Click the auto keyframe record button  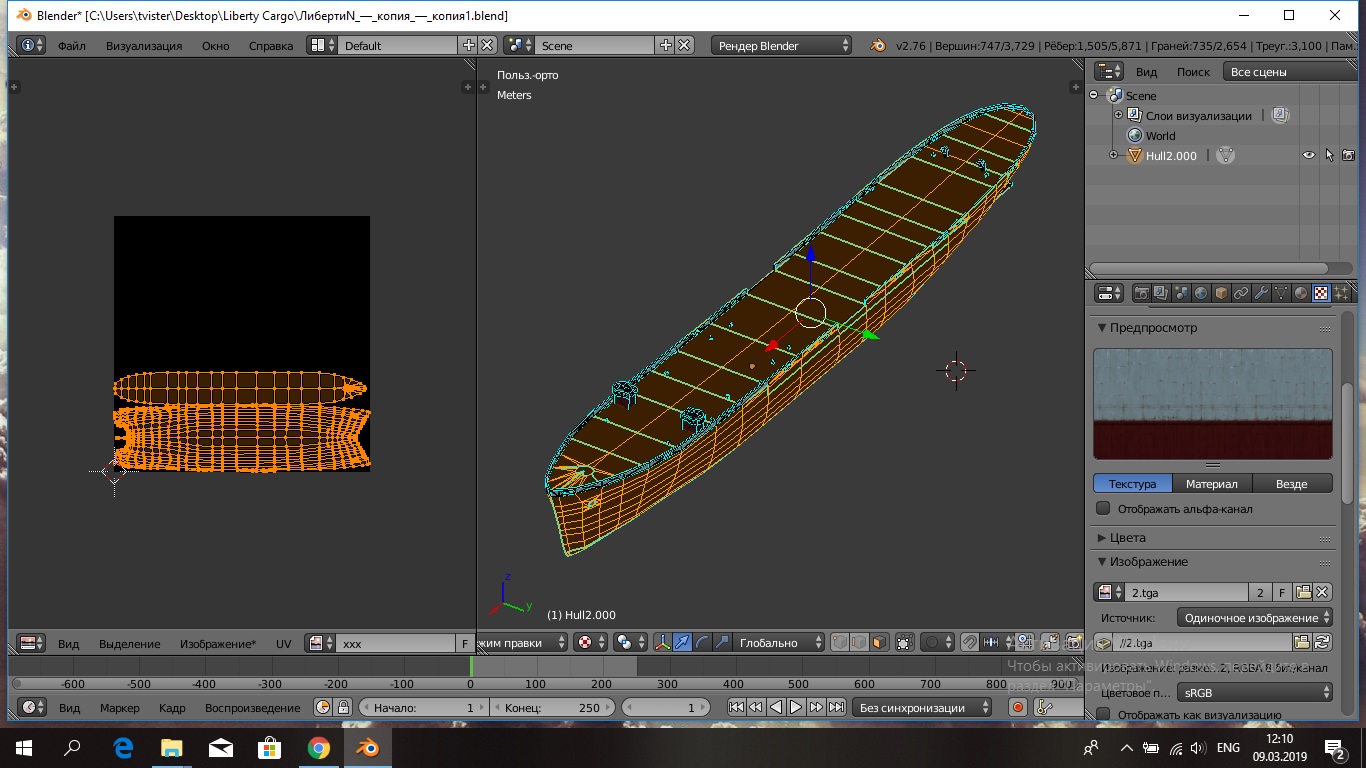[1018, 707]
